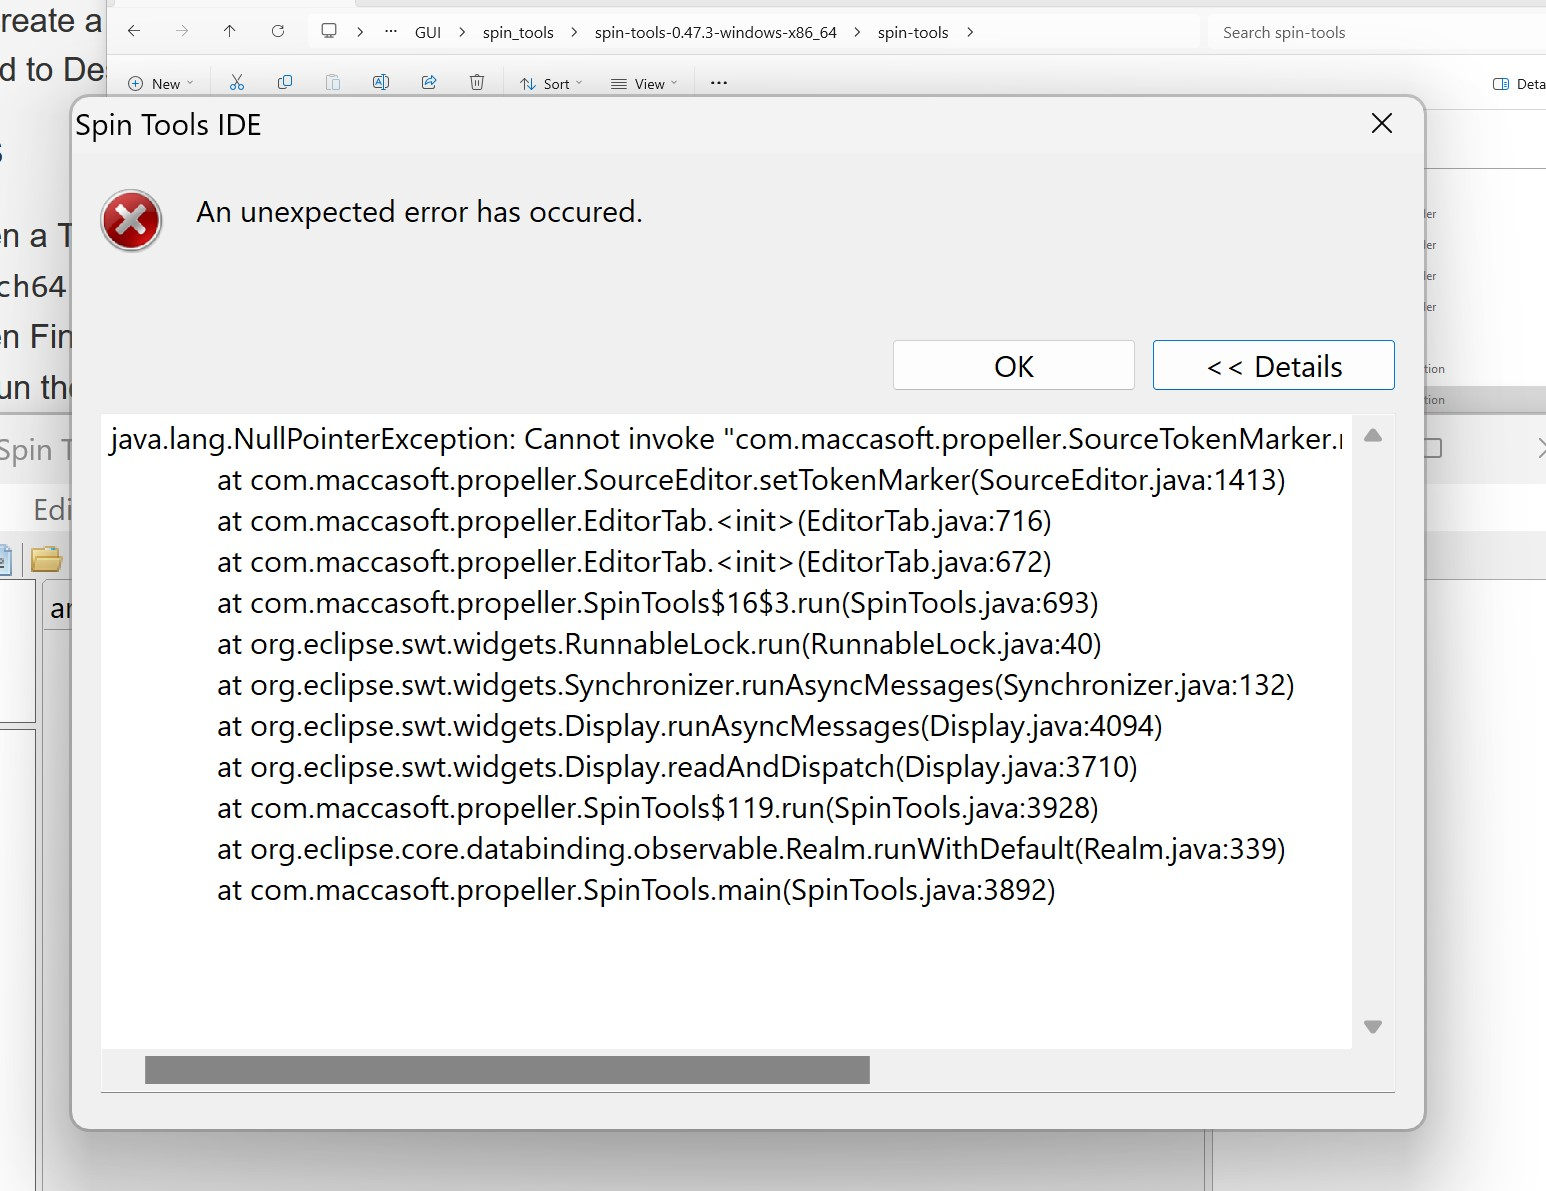Image resolution: width=1546 pixels, height=1191 pixels.
Task: Click the Realm.java:339 stack trace line
Action: pos(751,849)
